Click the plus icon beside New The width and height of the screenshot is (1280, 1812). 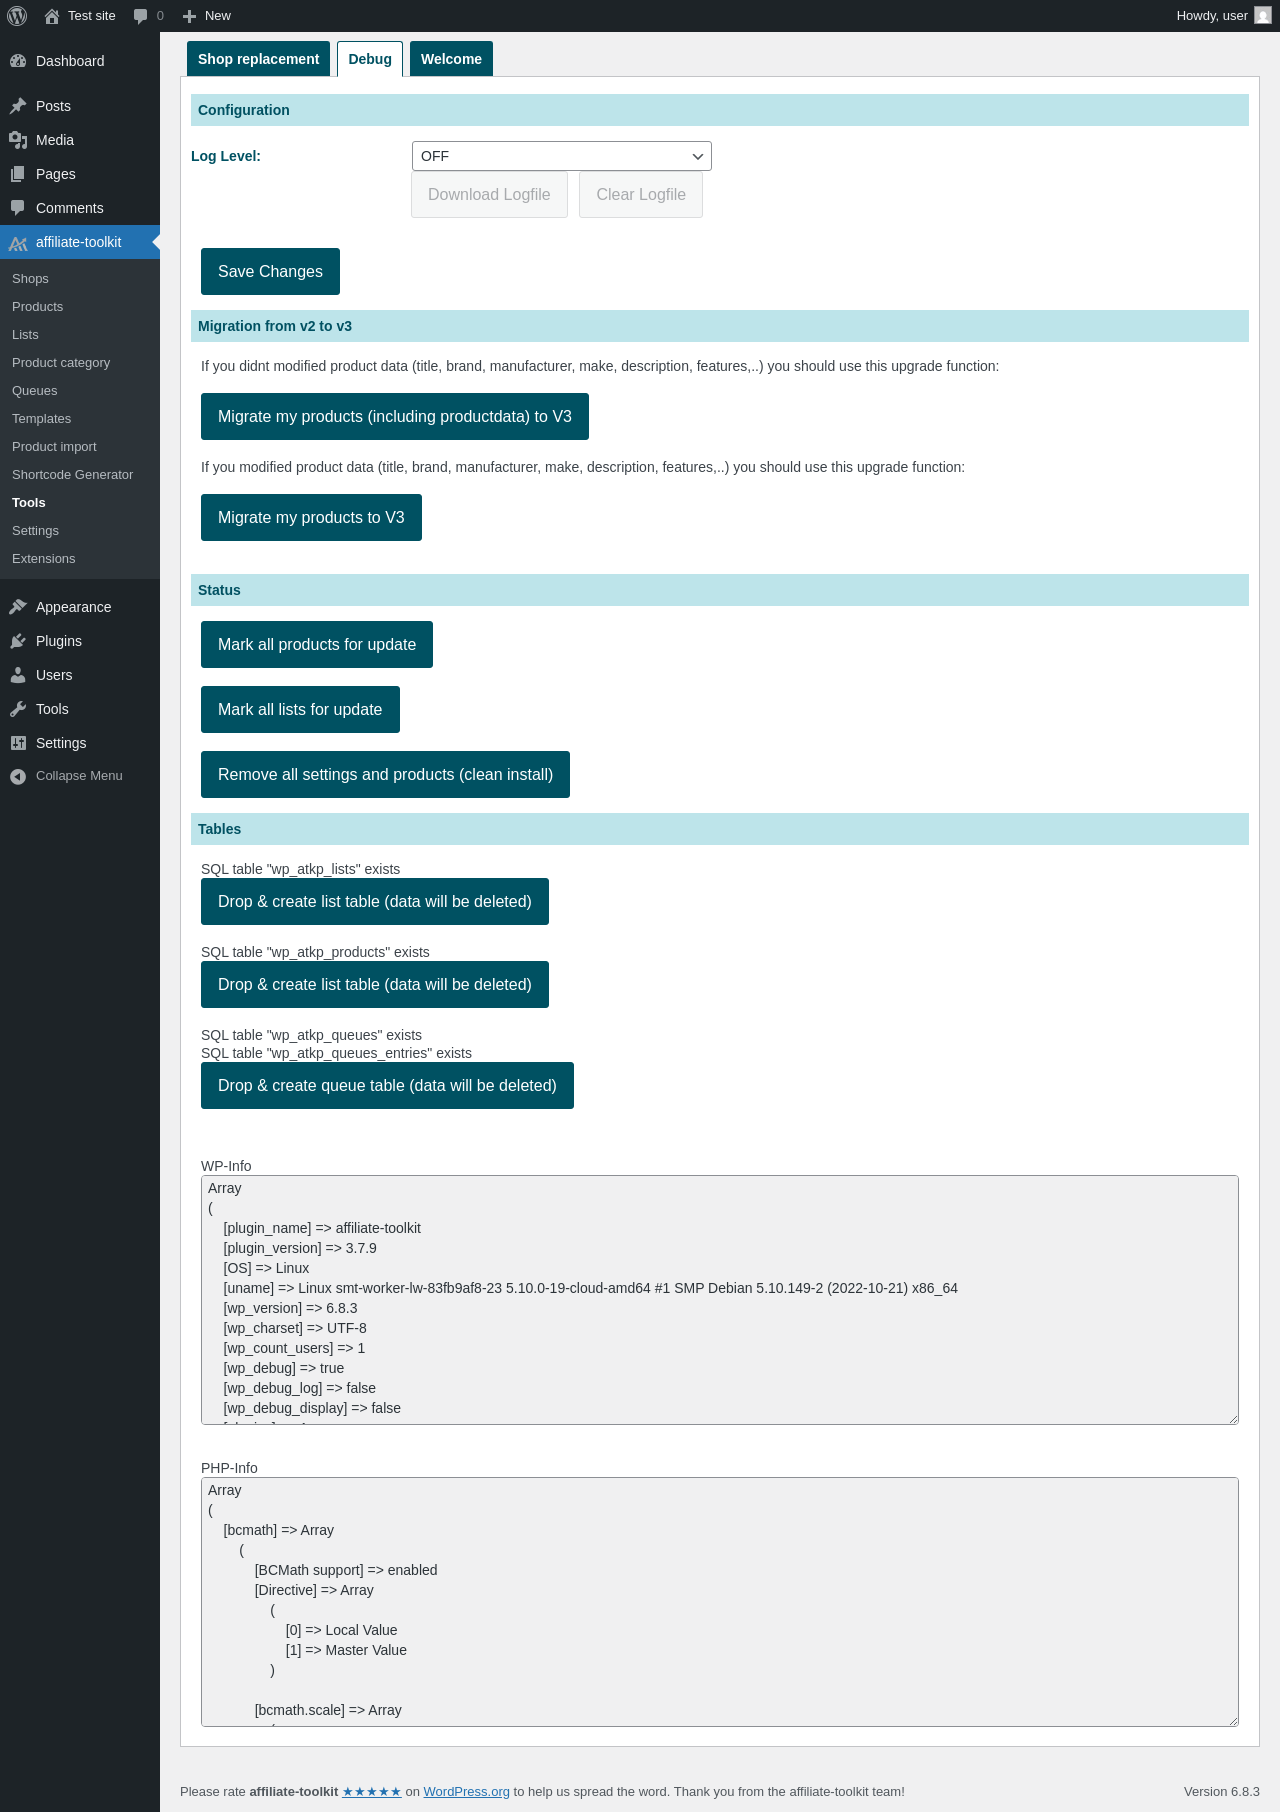pos(189,16)
